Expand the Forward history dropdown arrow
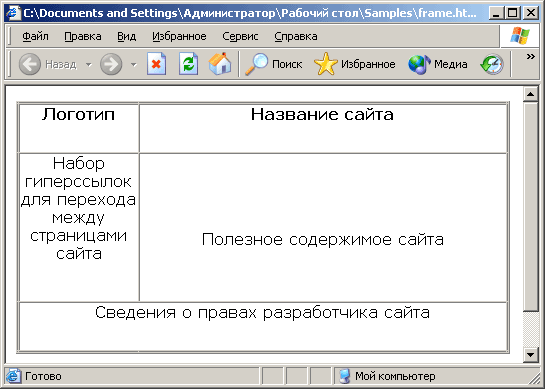This screenshot has width=545, height=389. pyautogui.click(x=133, y=64)
